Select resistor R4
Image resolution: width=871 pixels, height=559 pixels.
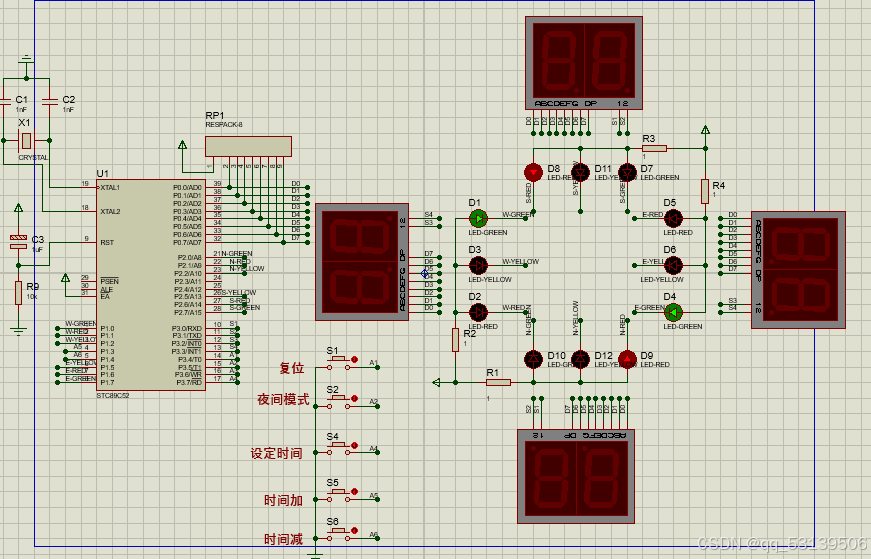[705, 191]
